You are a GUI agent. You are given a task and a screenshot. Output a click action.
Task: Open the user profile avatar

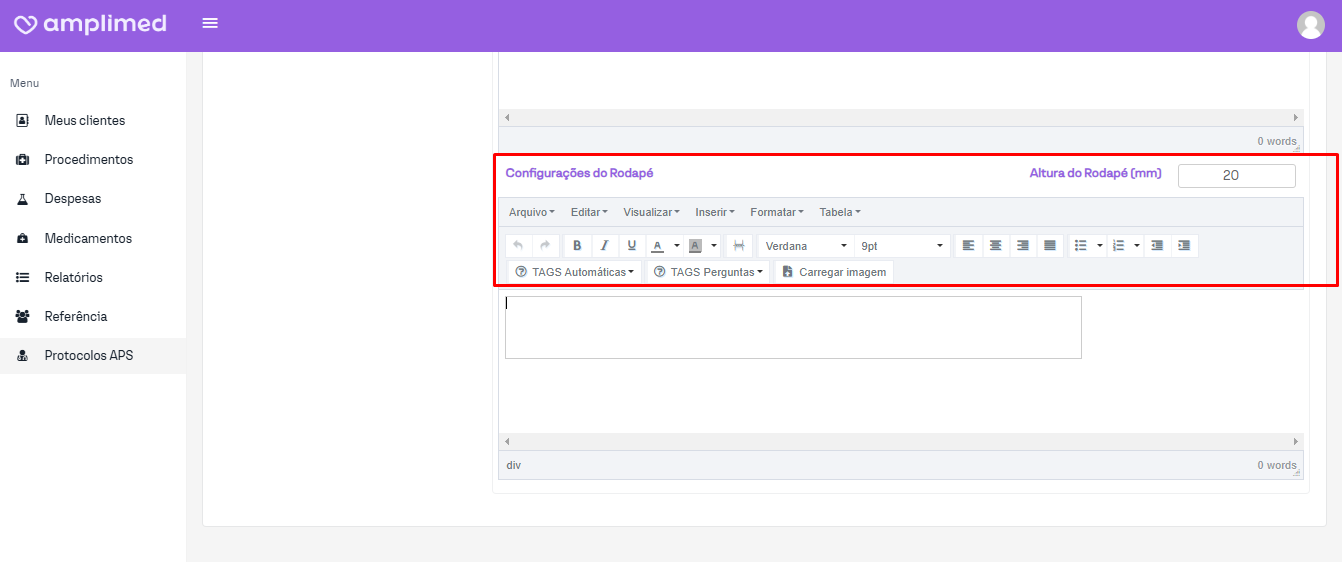(1310, 25)
